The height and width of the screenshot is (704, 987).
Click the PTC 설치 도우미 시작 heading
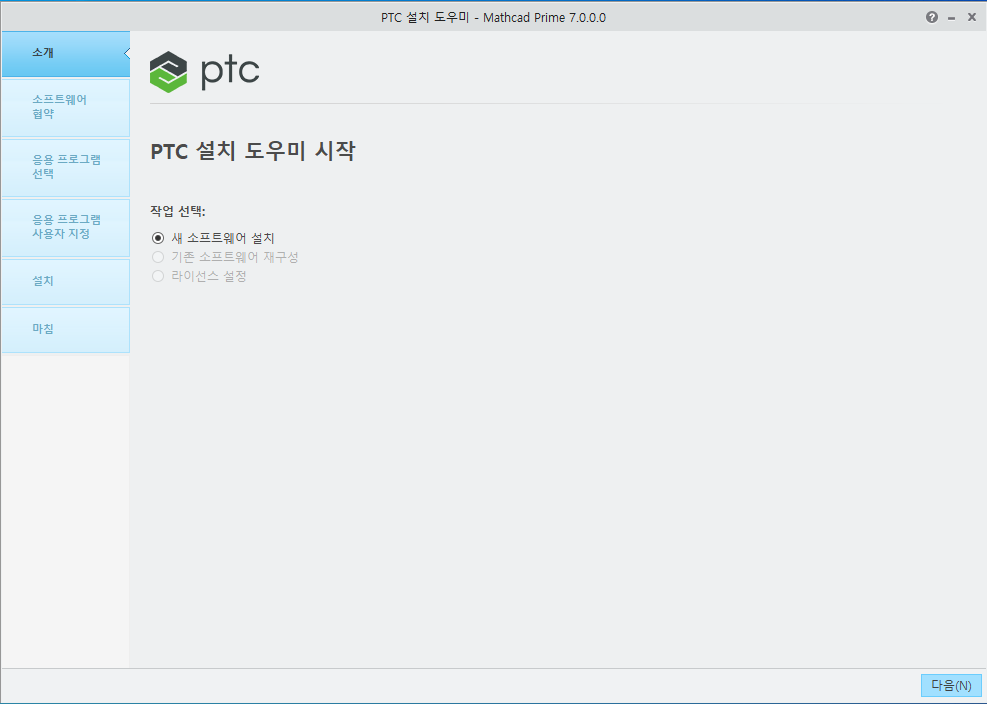(x=253, y=151)
